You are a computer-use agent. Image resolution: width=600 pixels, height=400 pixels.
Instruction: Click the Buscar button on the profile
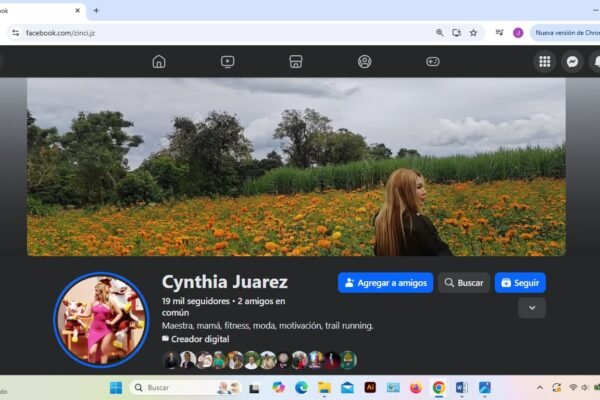(464, 283)
